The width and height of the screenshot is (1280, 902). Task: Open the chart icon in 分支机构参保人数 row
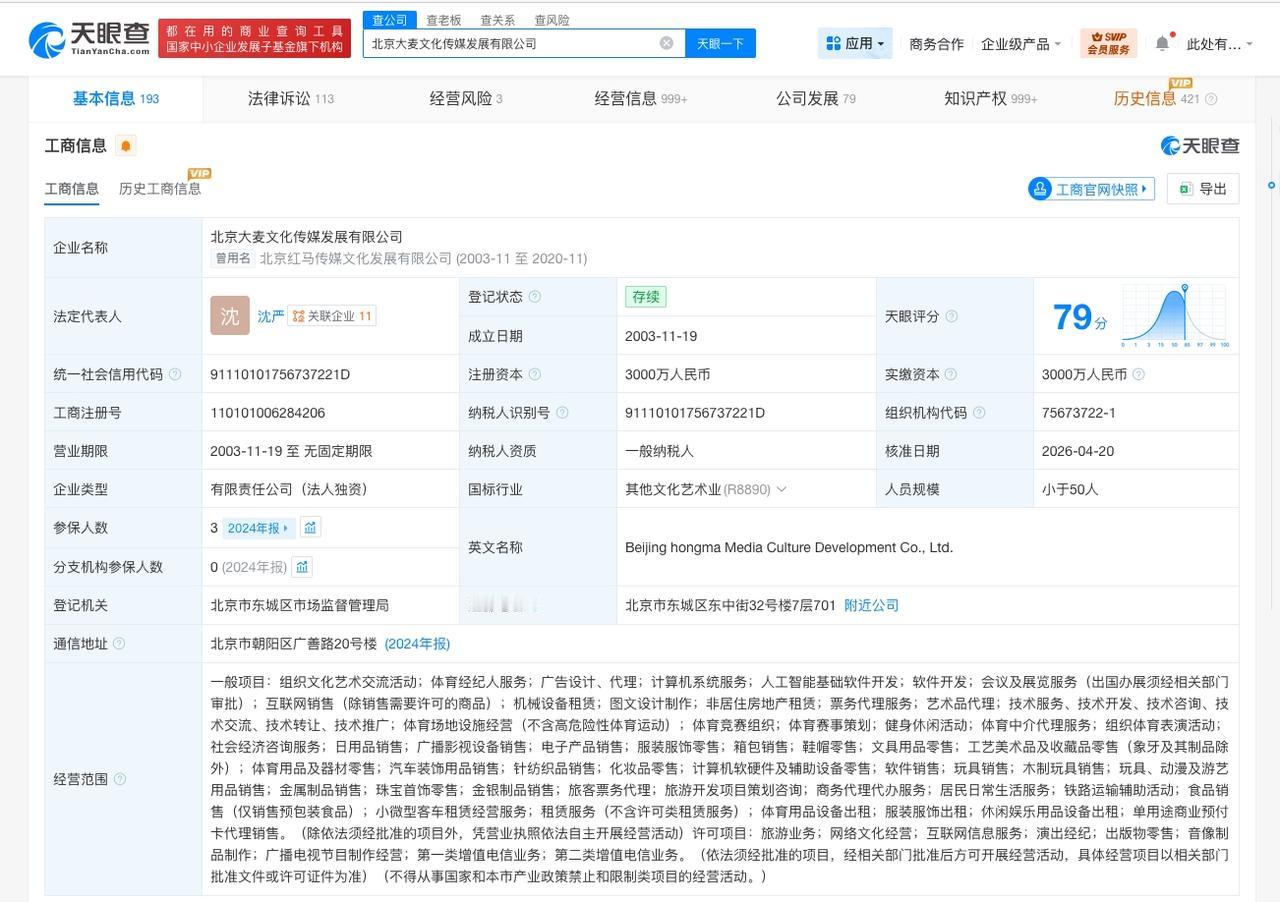click(302, 567)
